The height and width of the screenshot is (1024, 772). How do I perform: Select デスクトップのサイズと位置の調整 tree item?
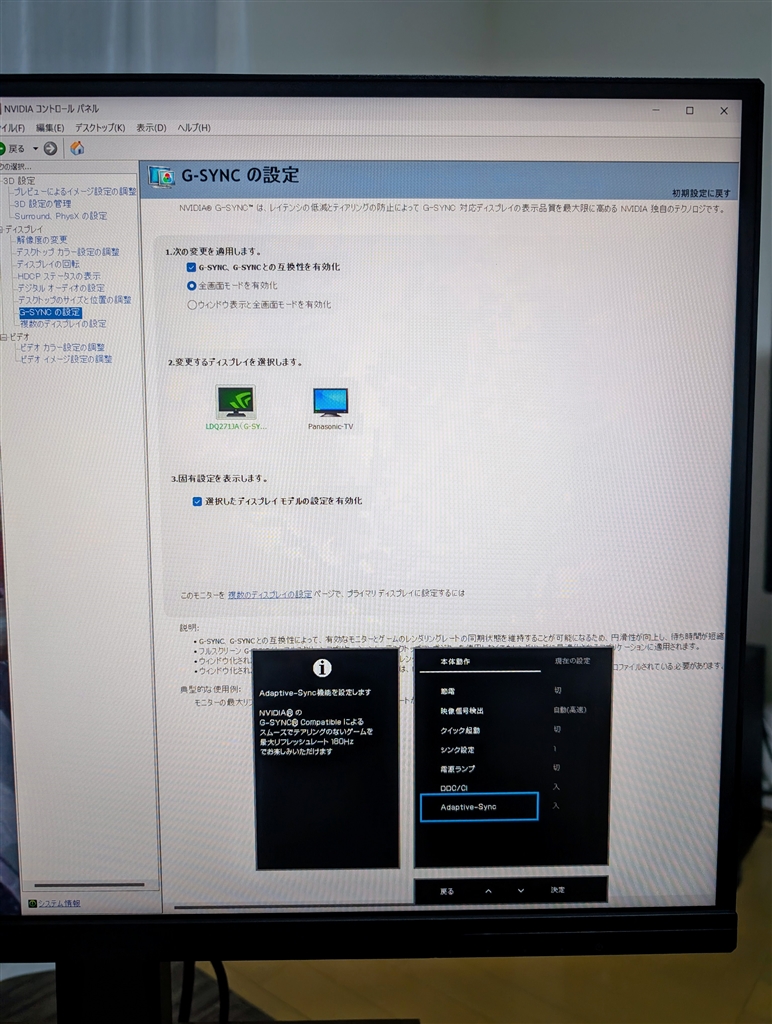74,300
